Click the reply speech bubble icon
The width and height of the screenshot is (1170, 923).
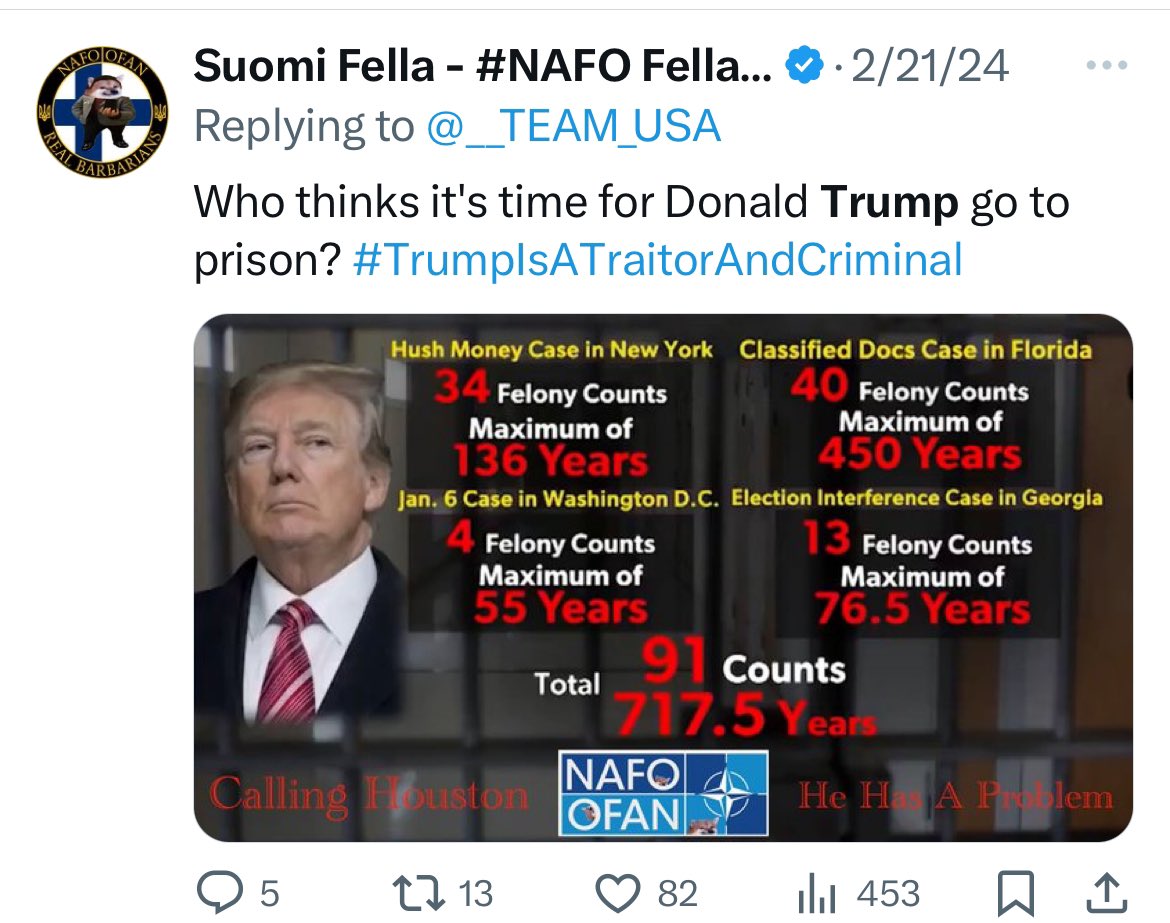point(215,892)
